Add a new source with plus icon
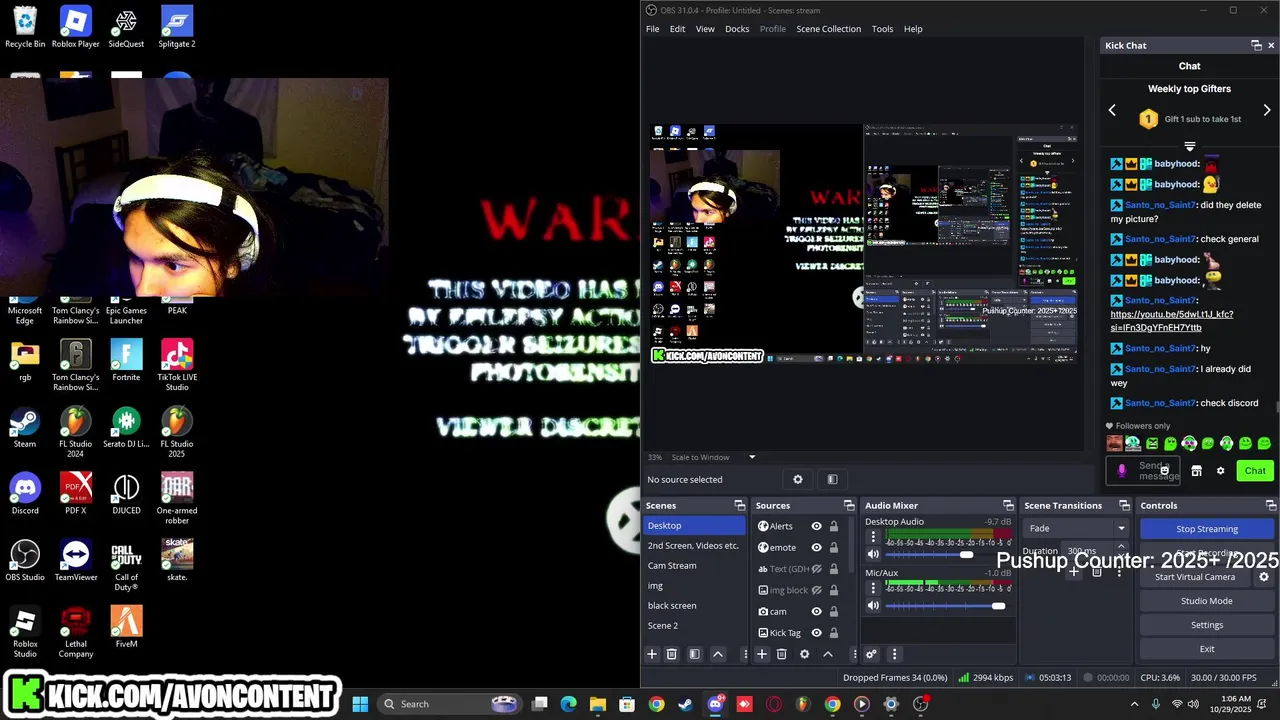 tap(762, 654)
